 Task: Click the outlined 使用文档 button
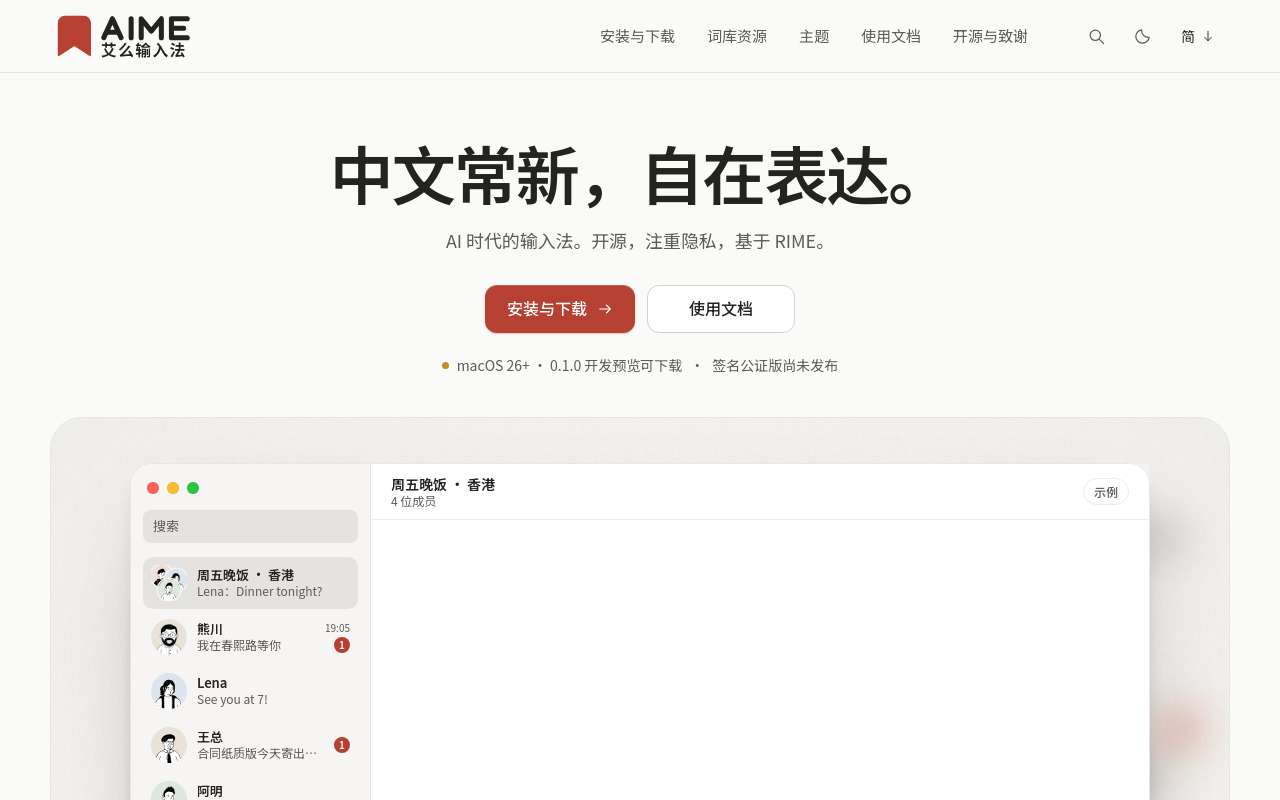[721, 309]
